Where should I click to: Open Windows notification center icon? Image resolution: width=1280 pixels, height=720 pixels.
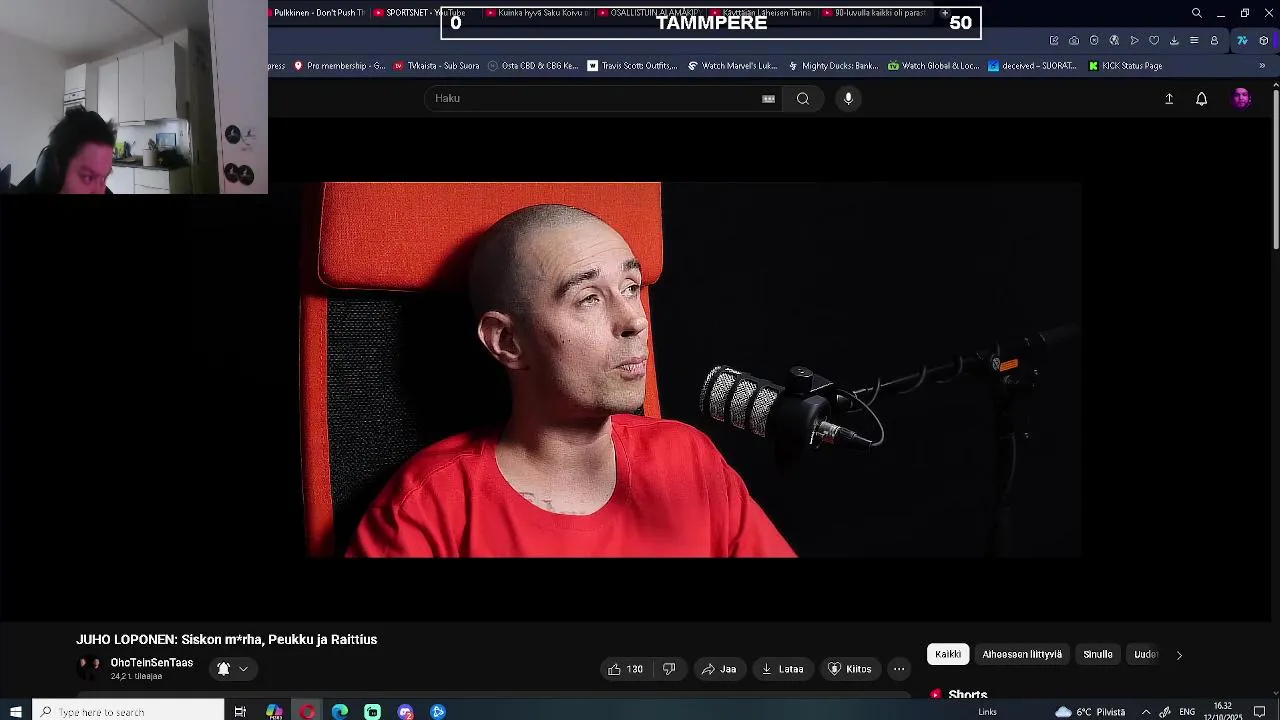[1260, 712]
